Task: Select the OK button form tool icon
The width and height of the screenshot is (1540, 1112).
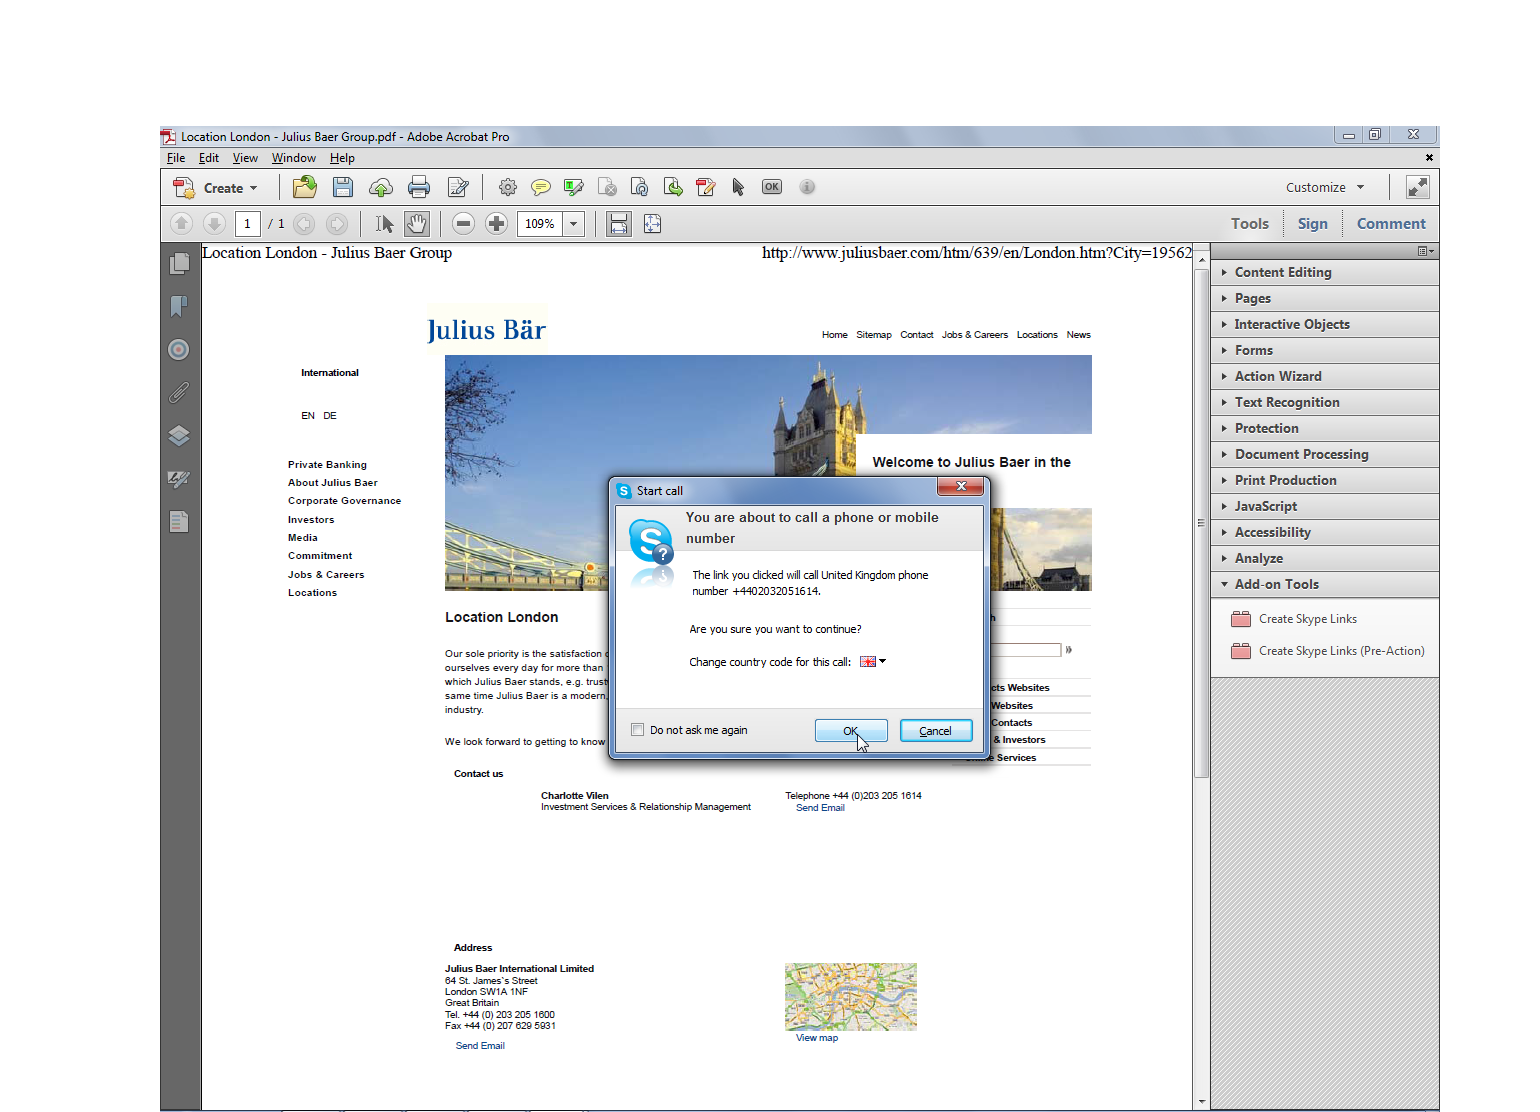Action: 772,187
